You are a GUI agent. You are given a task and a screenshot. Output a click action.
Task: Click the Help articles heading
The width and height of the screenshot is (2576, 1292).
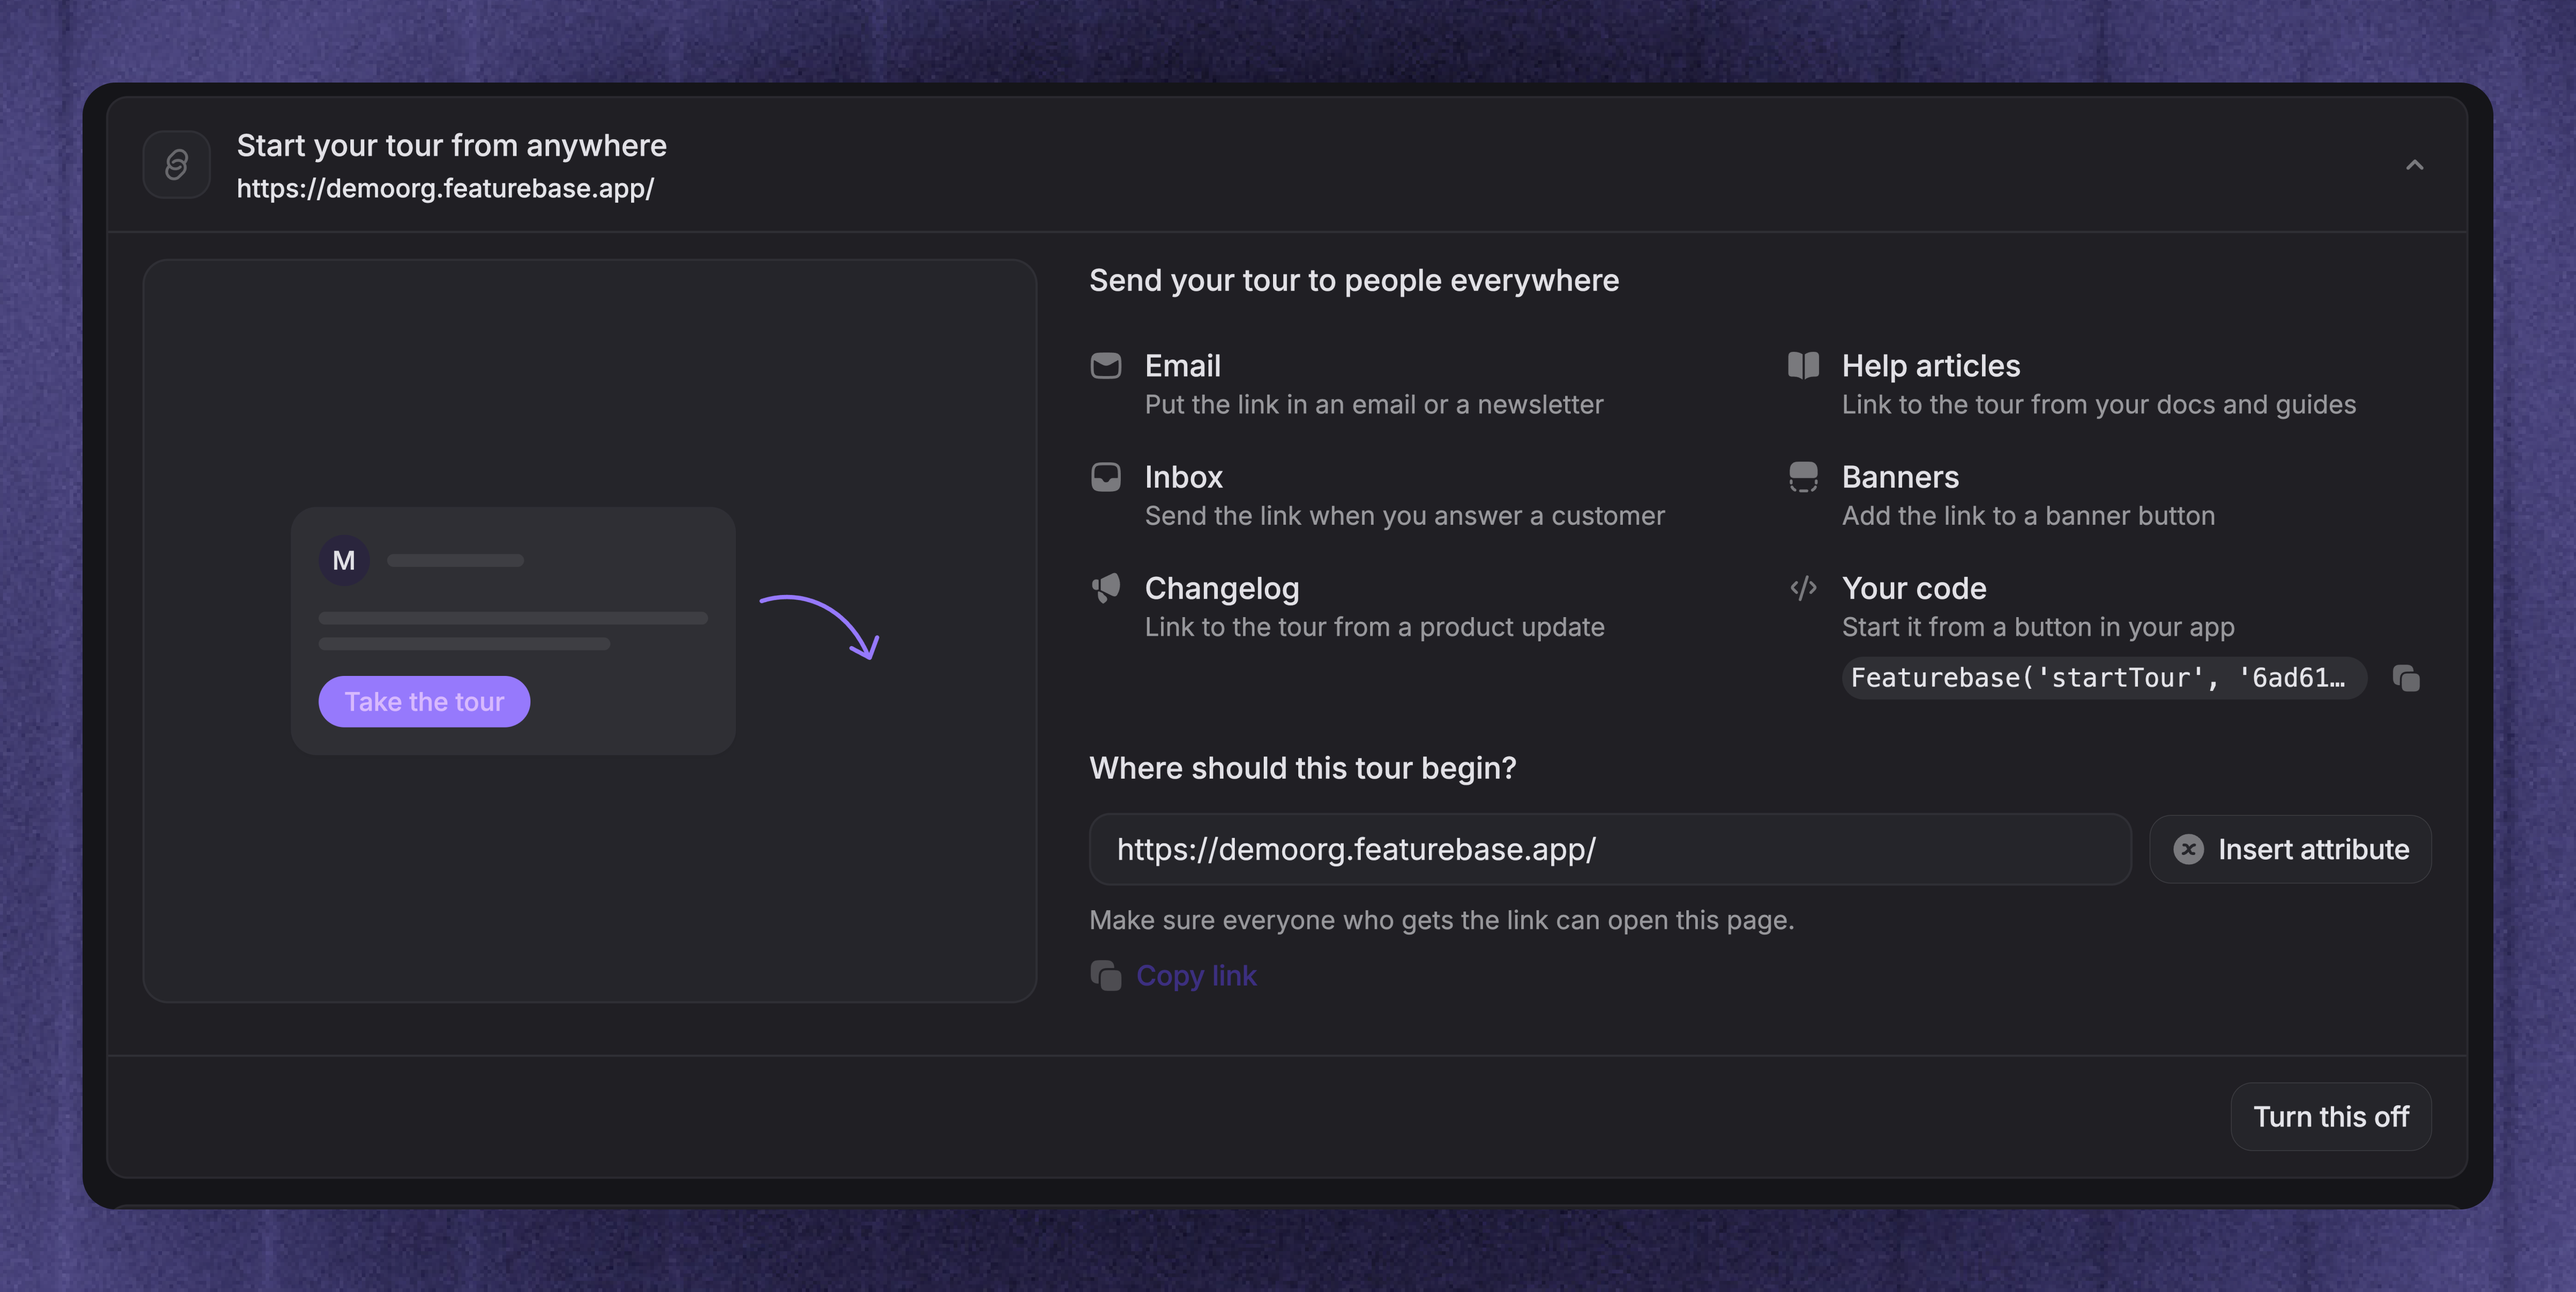pos(1930,366)
